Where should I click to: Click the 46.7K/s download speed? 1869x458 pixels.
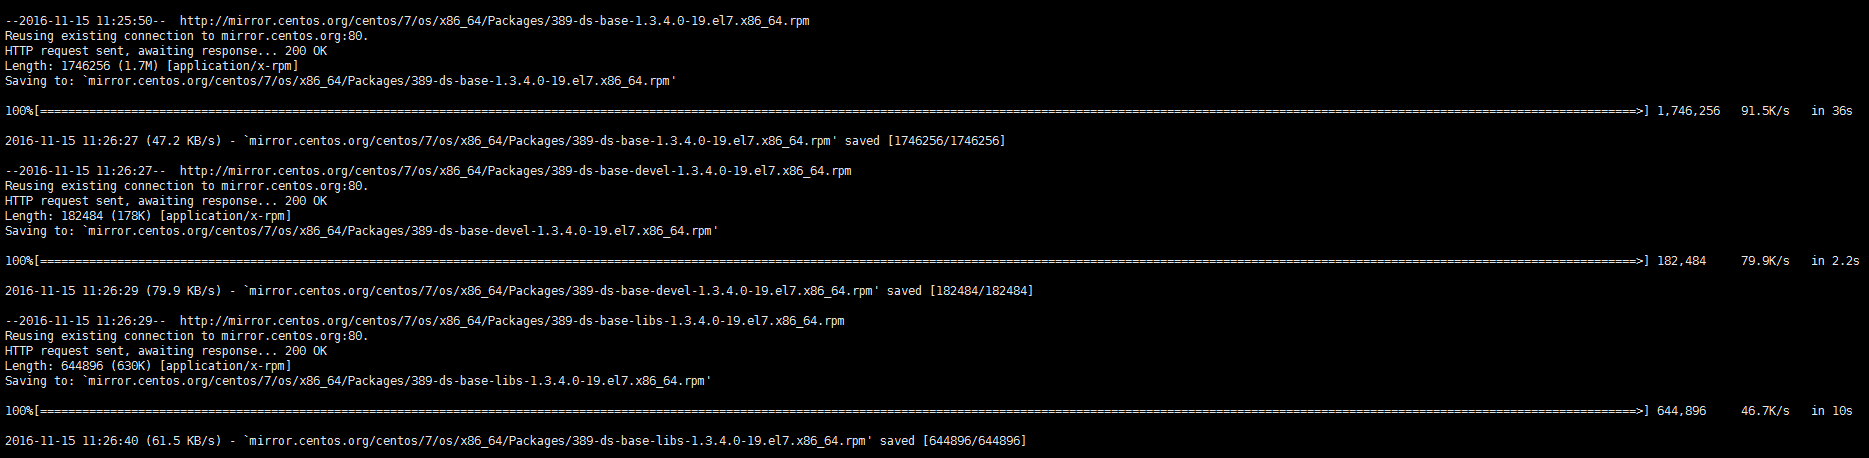[x=1765, y=411]
